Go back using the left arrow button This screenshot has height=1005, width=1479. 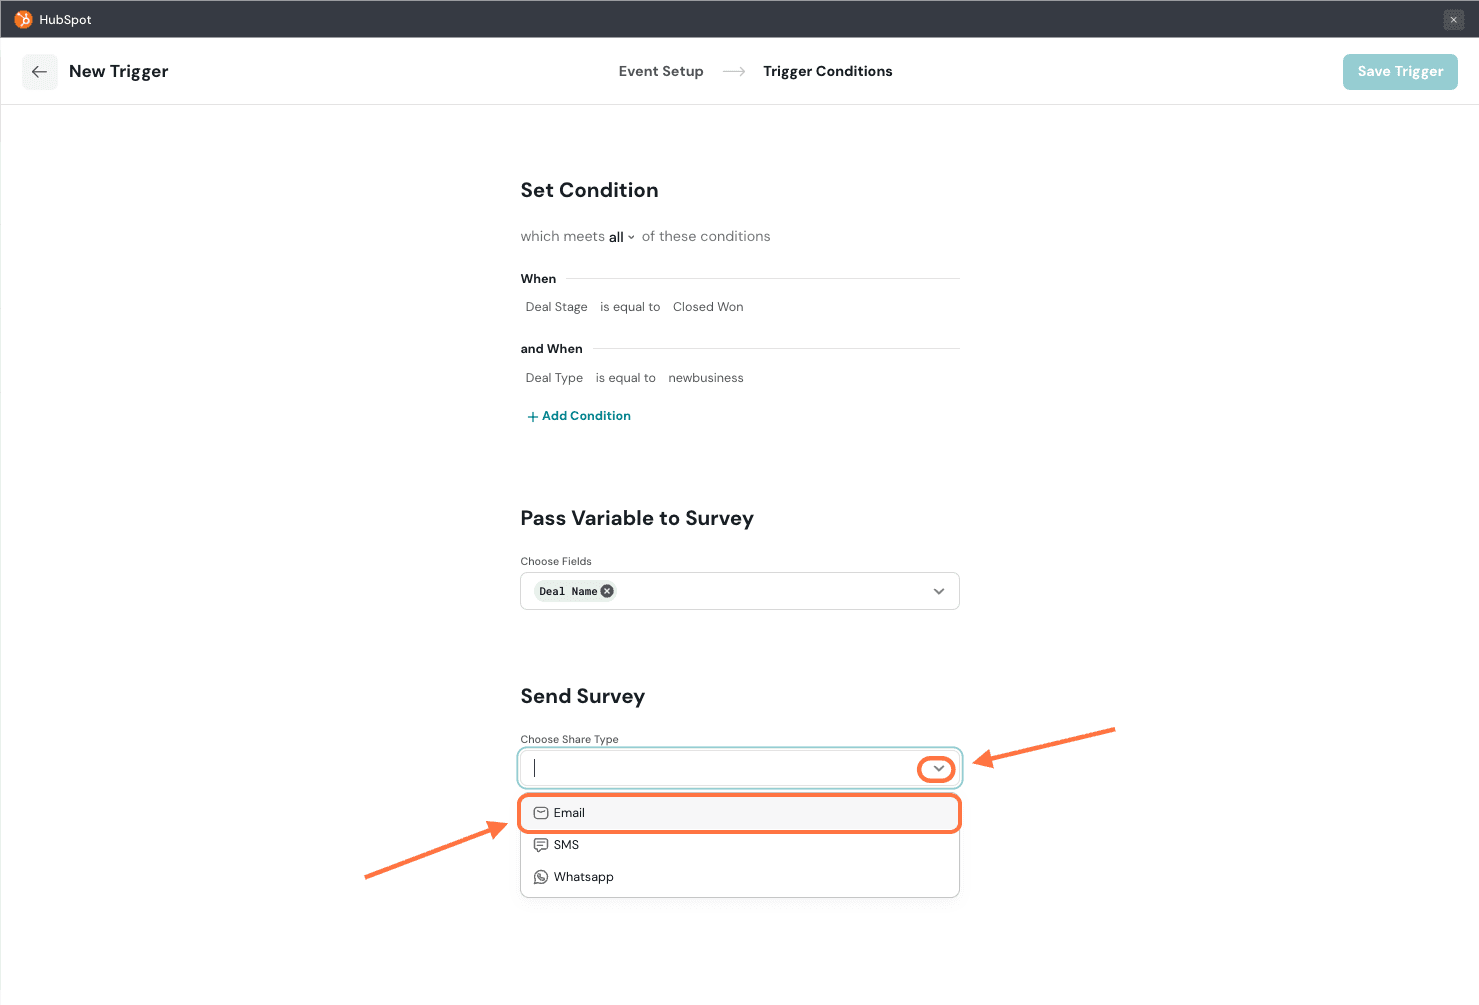click(x=40, y=72)
